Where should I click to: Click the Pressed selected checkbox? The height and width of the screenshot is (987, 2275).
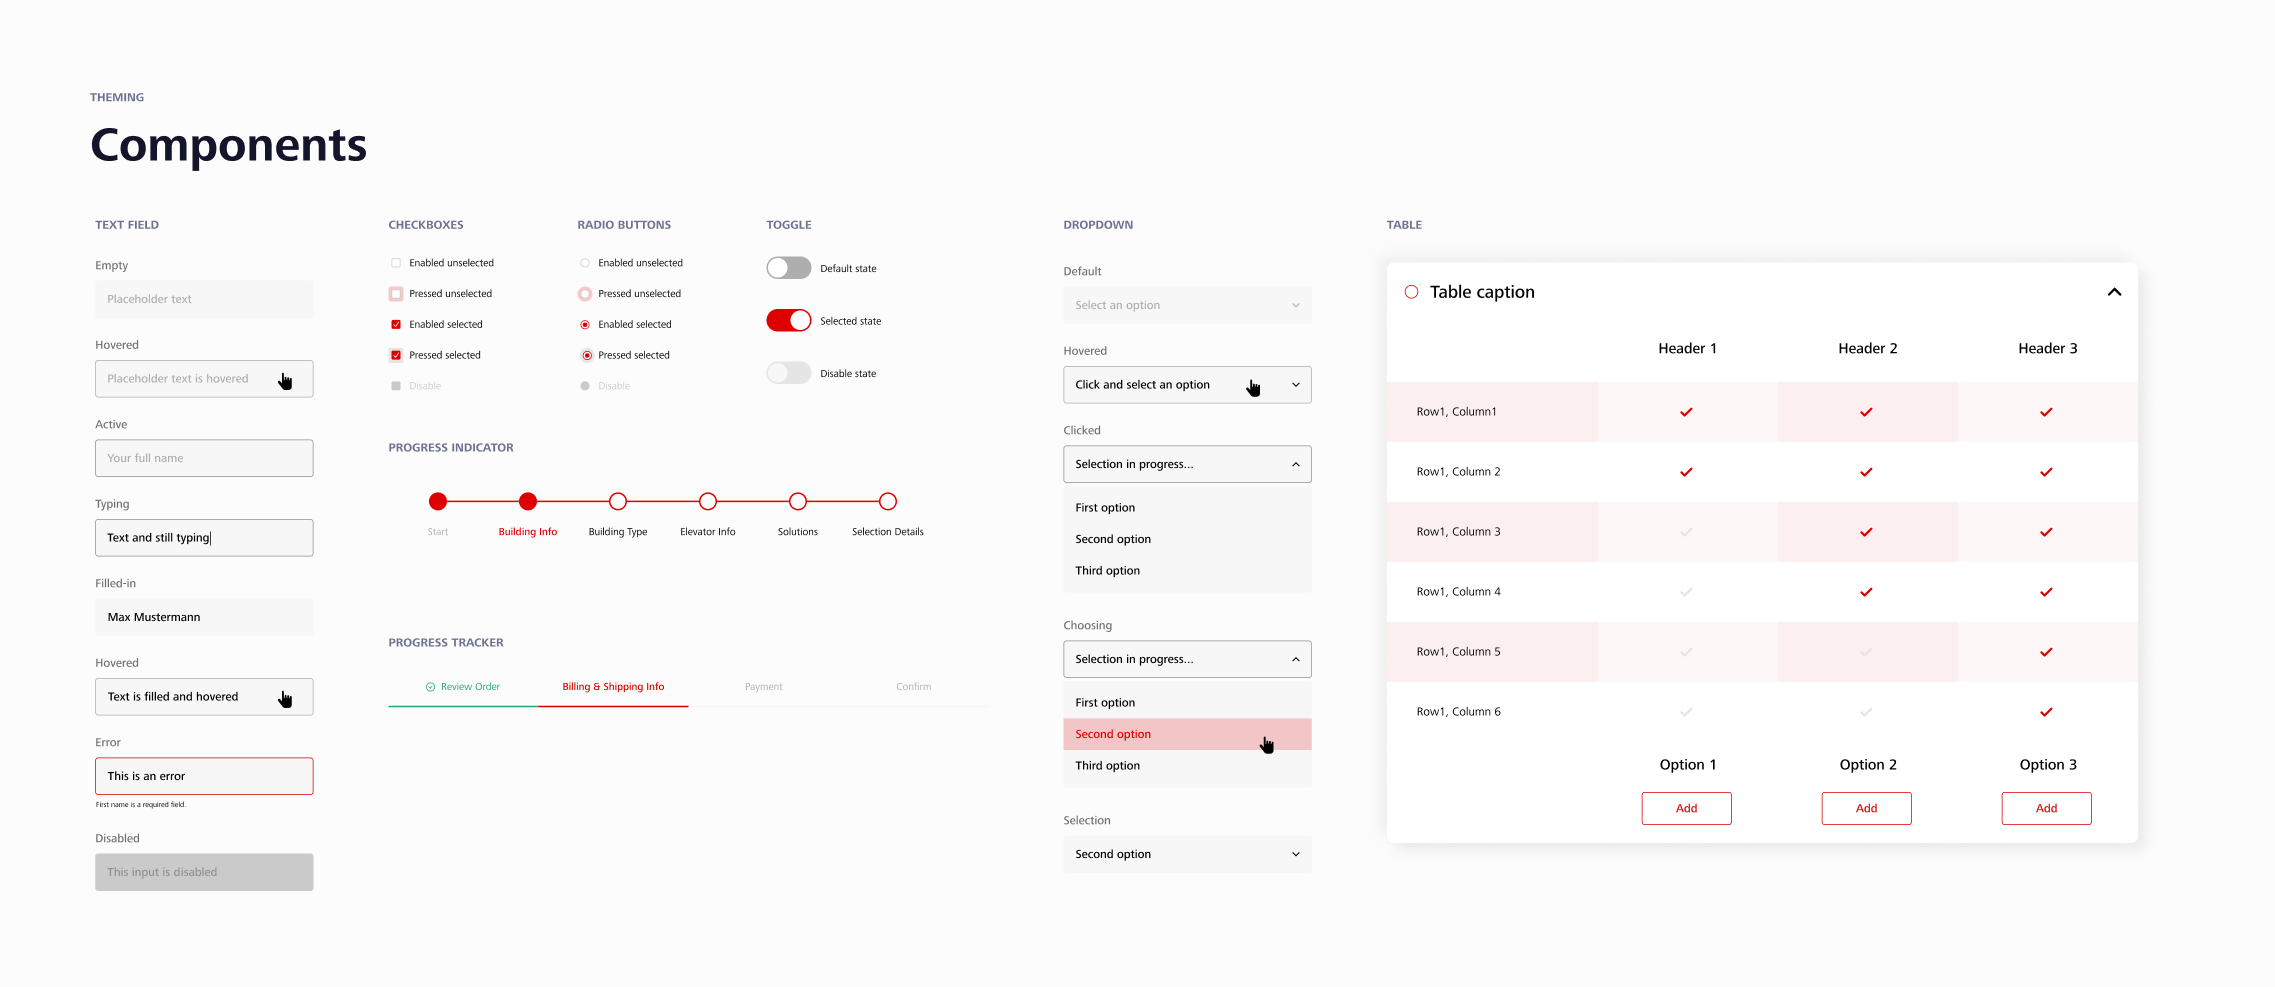click(396, 355)
